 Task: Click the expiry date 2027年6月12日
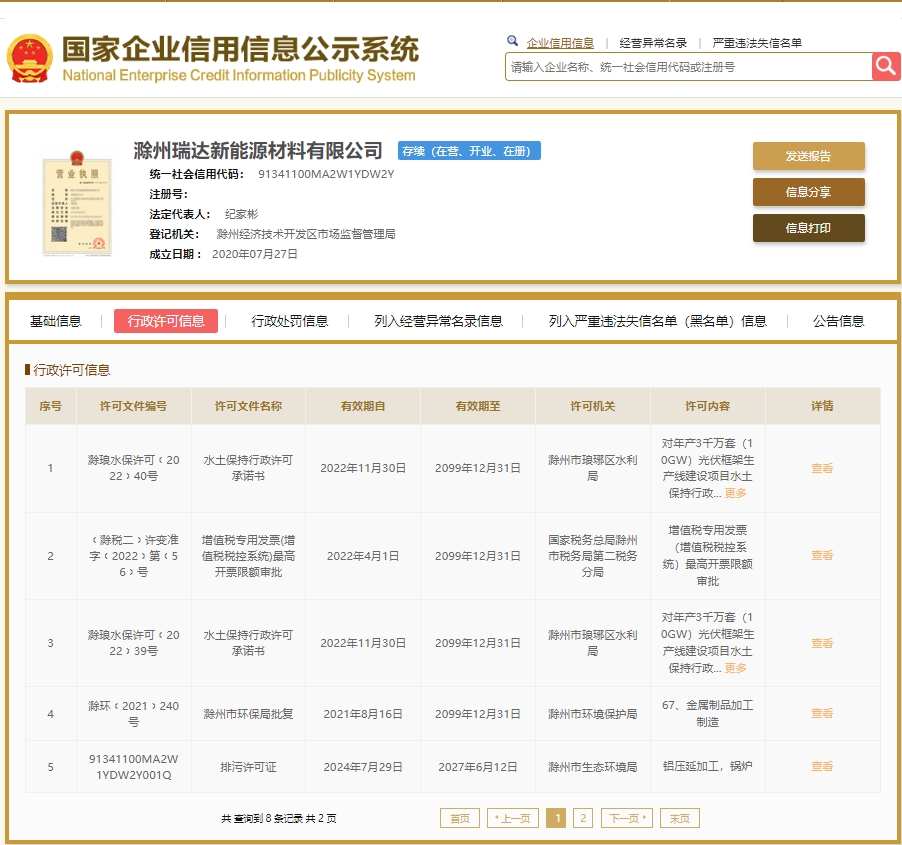(x=478, y=767)
